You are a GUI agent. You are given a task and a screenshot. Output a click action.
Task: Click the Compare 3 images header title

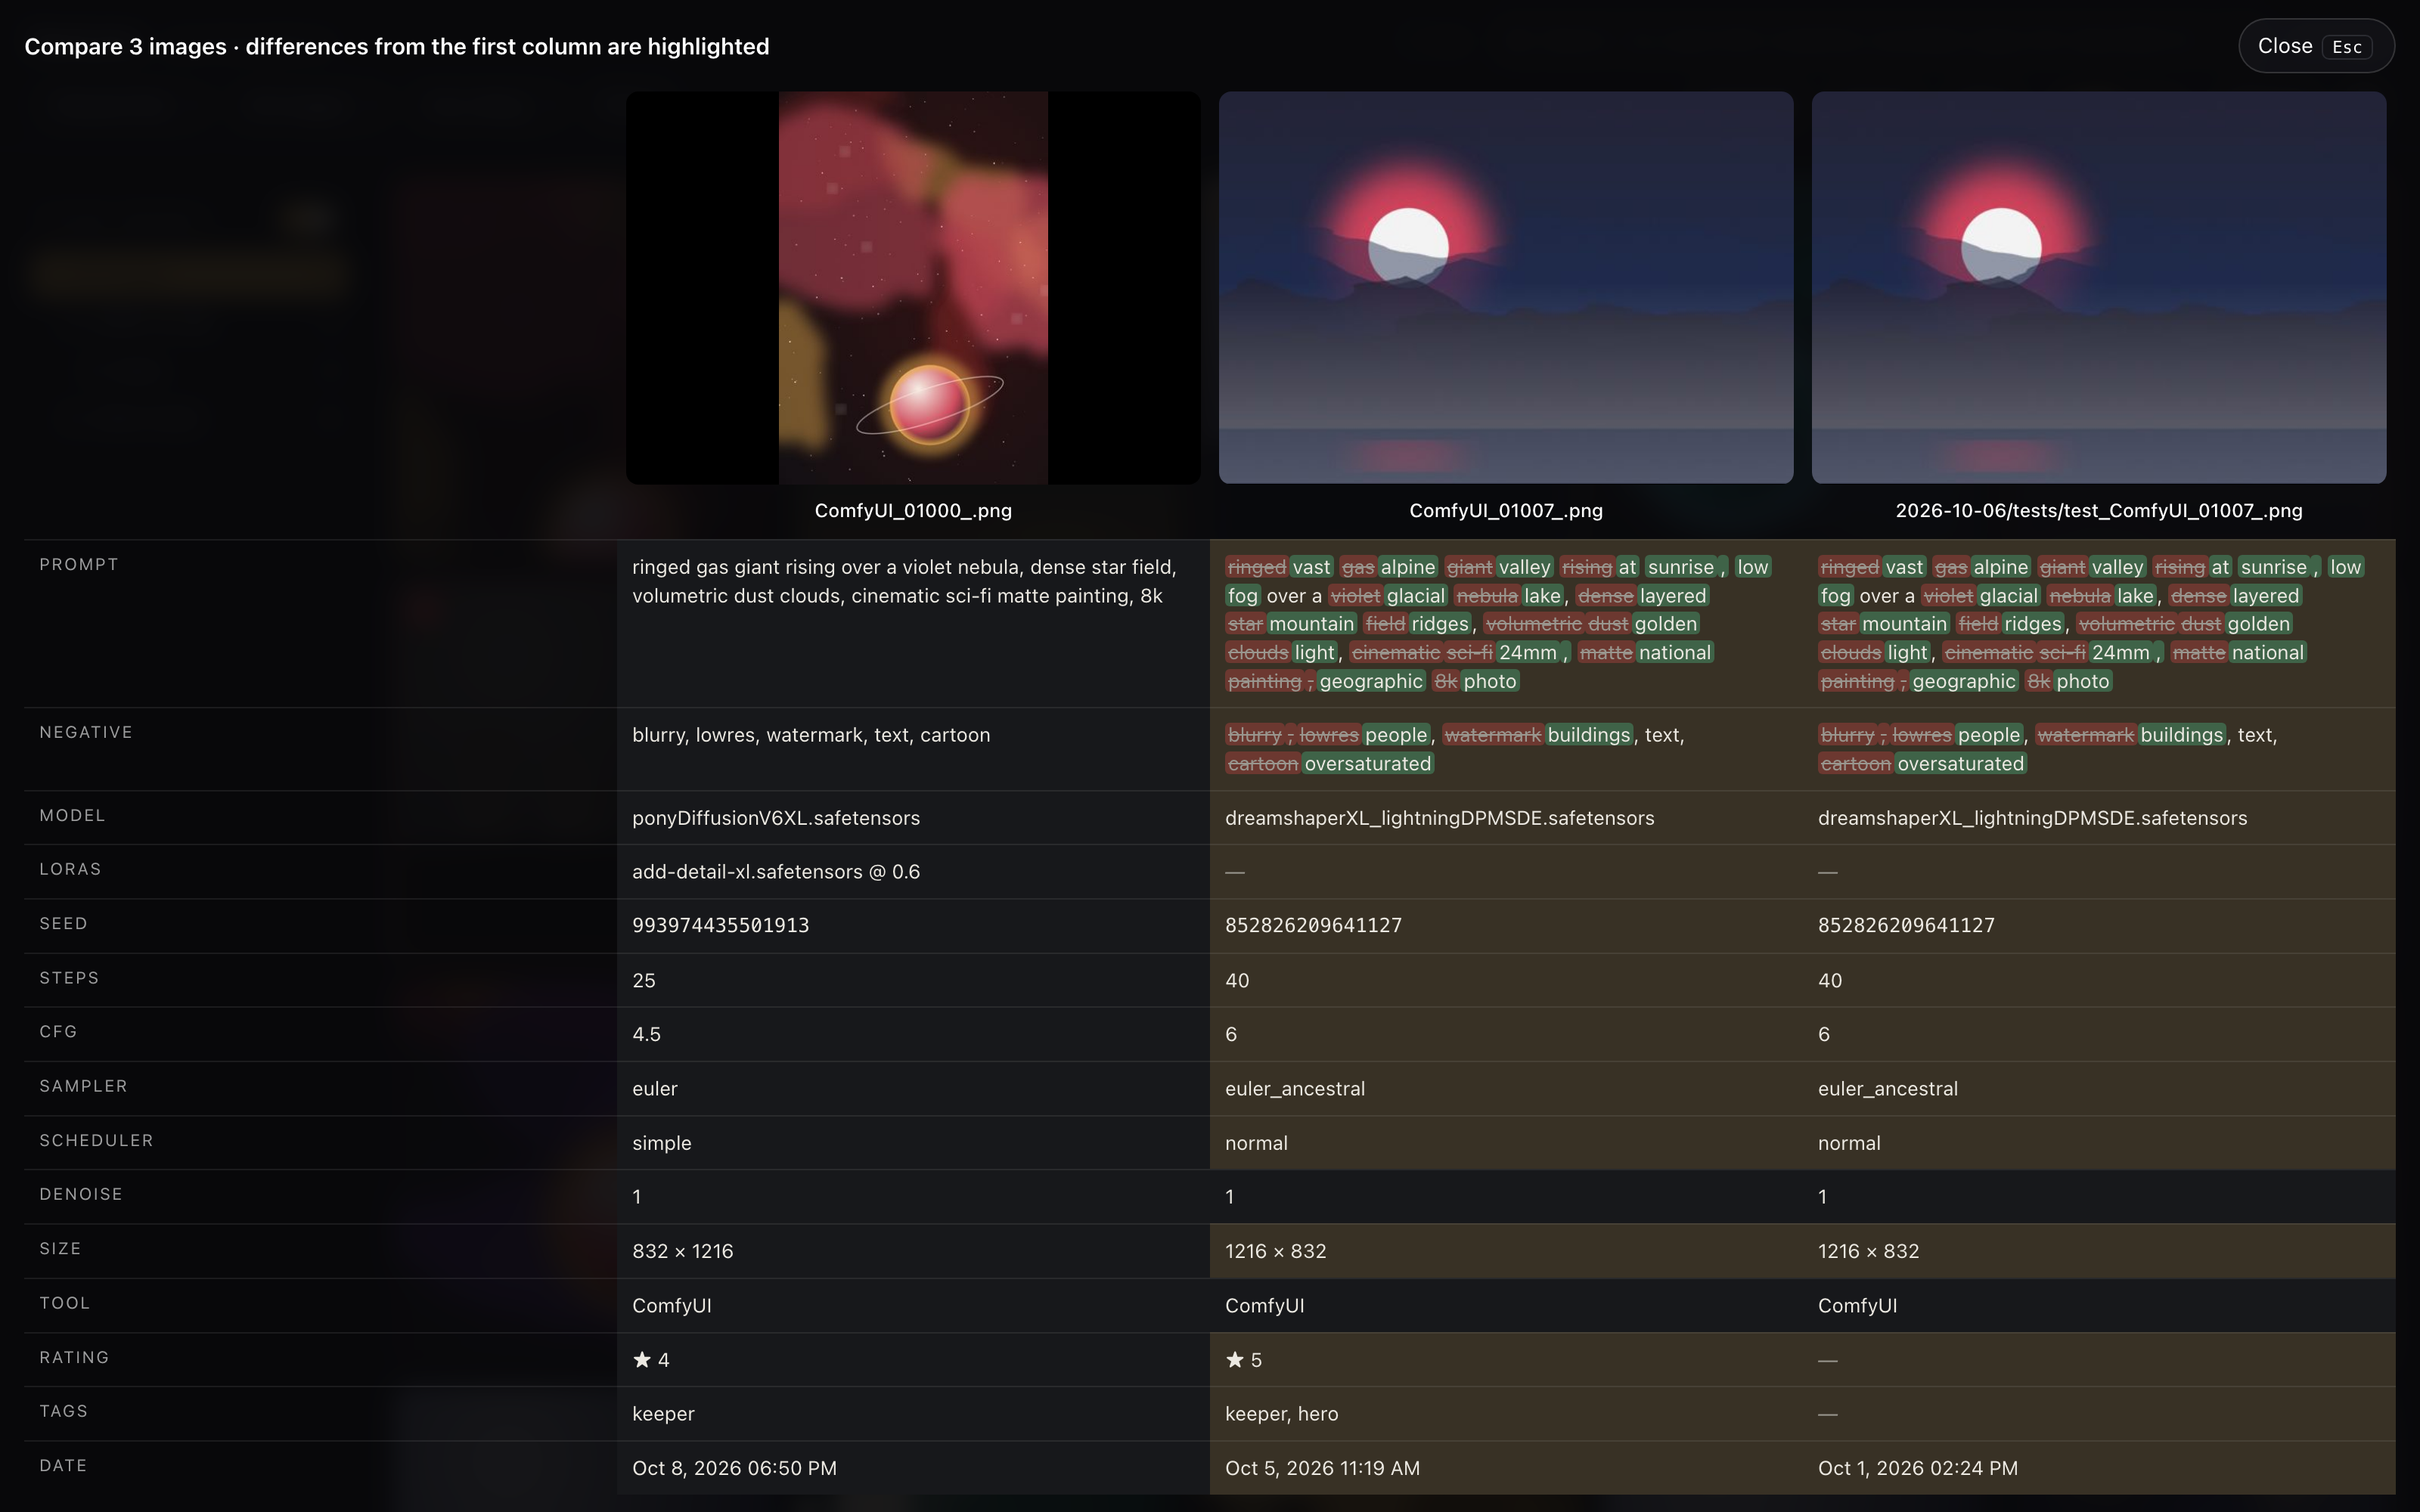point(397,47)
